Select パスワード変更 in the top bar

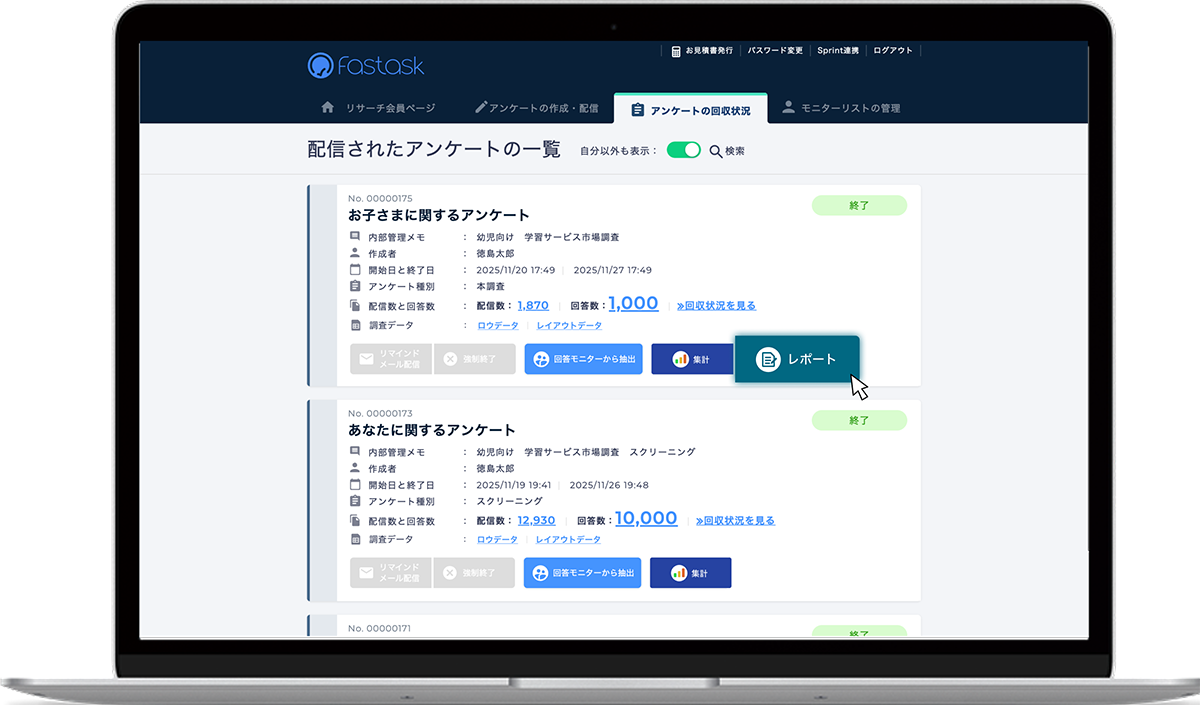(x=774, y=49)
